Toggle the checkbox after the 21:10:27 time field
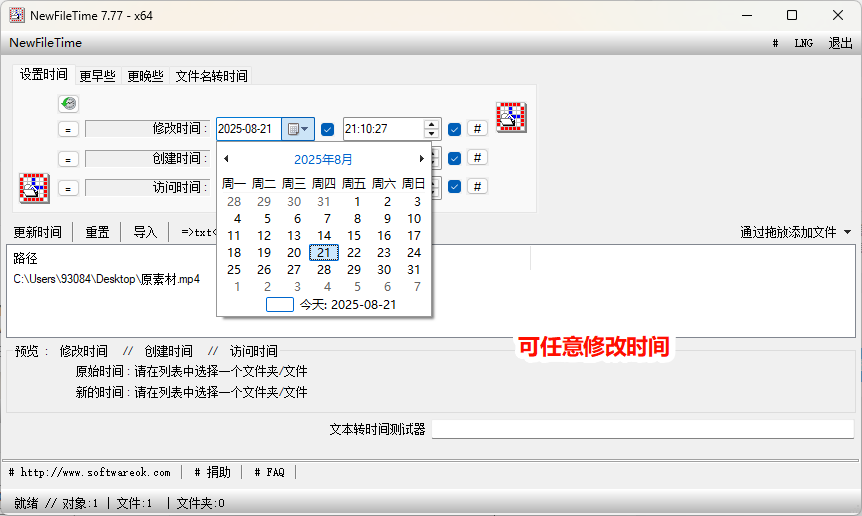862x516 pixels. coord(454,129)
